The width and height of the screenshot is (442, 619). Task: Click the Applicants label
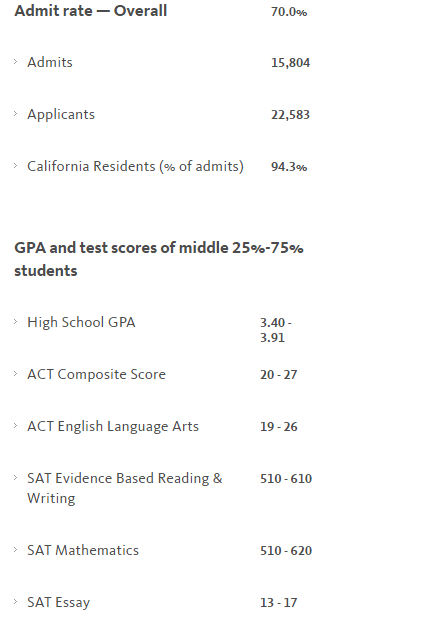pos(61,114)
